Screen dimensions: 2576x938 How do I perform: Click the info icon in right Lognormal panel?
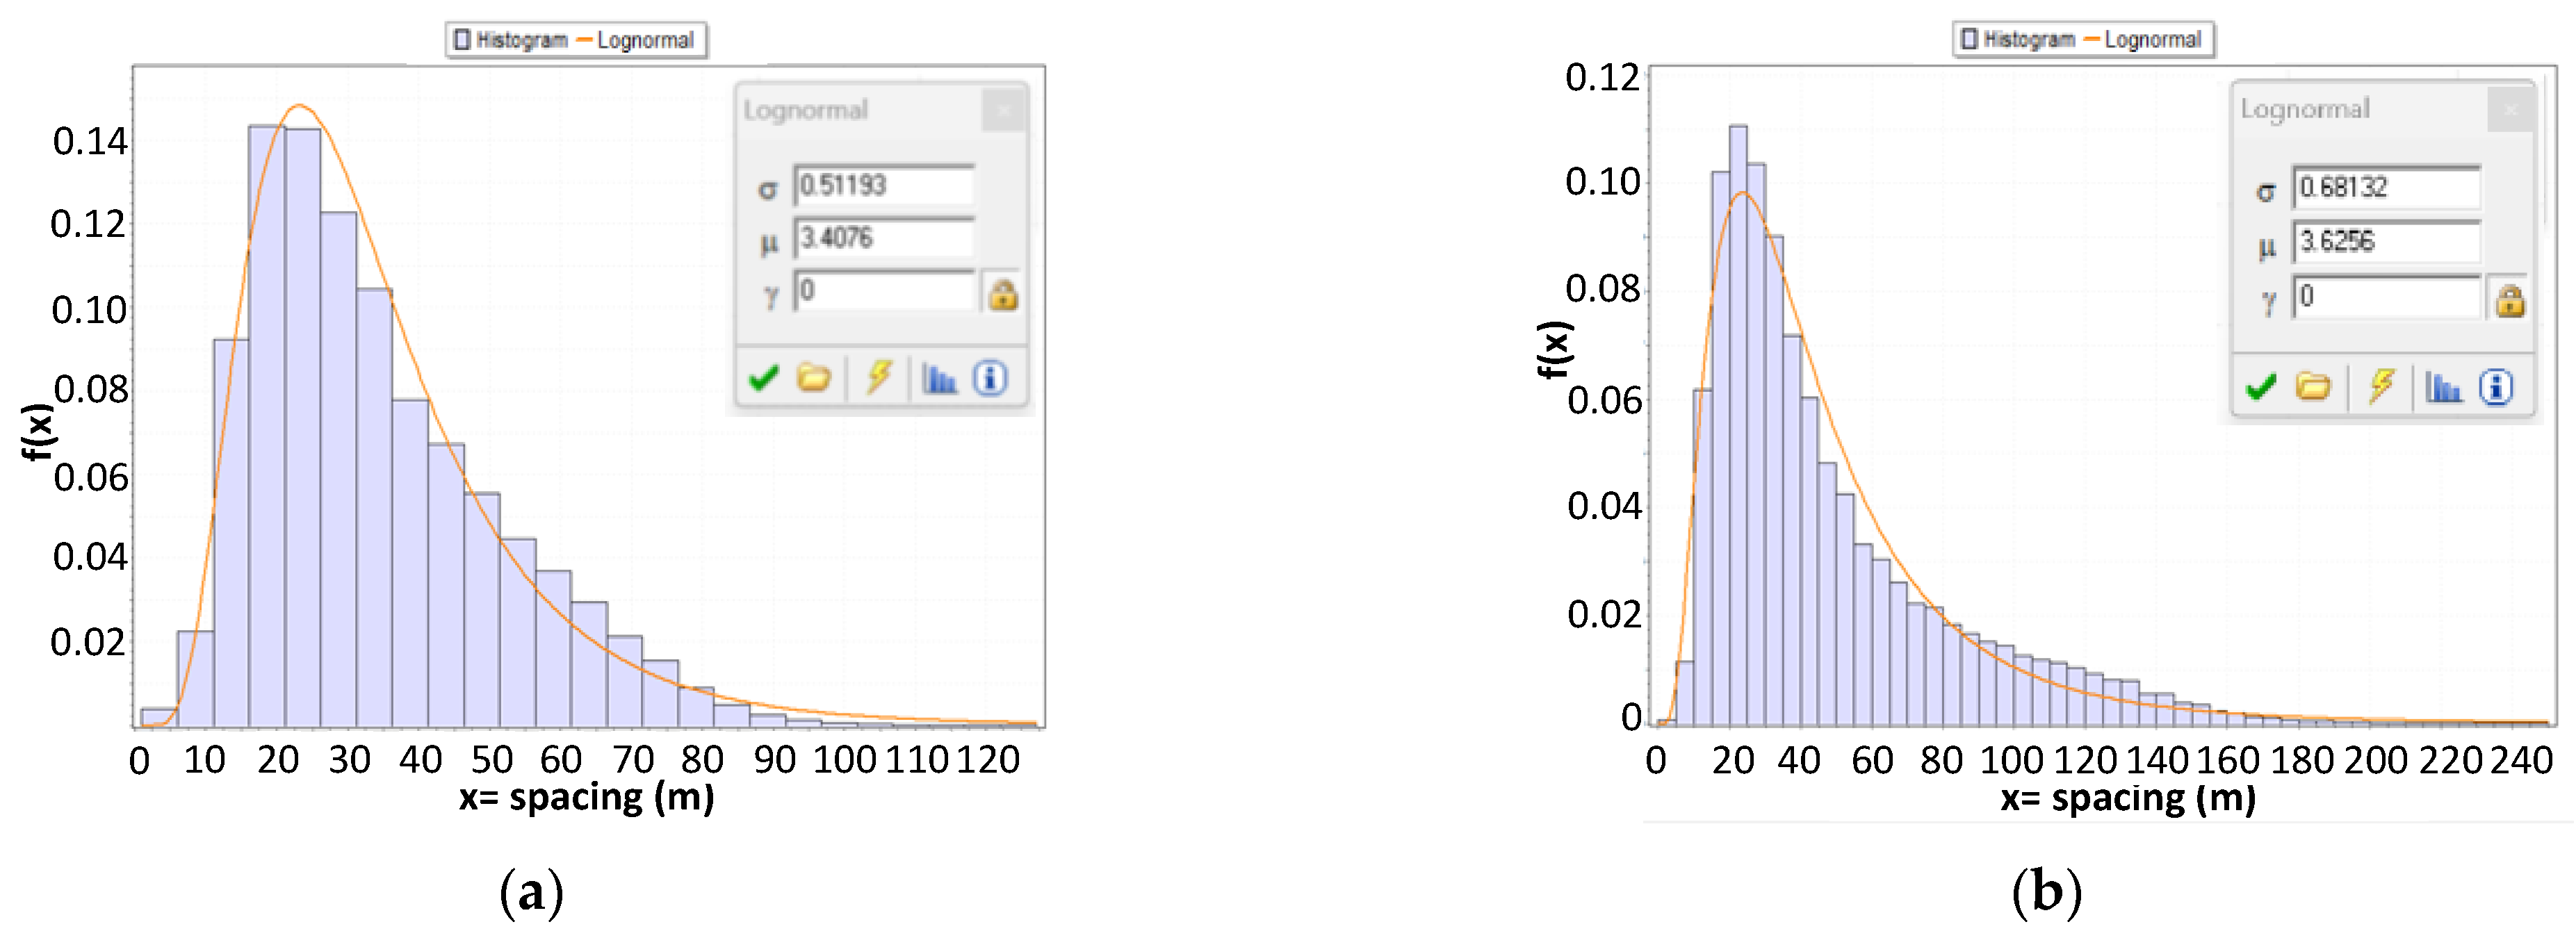(x=2496, y=386)
